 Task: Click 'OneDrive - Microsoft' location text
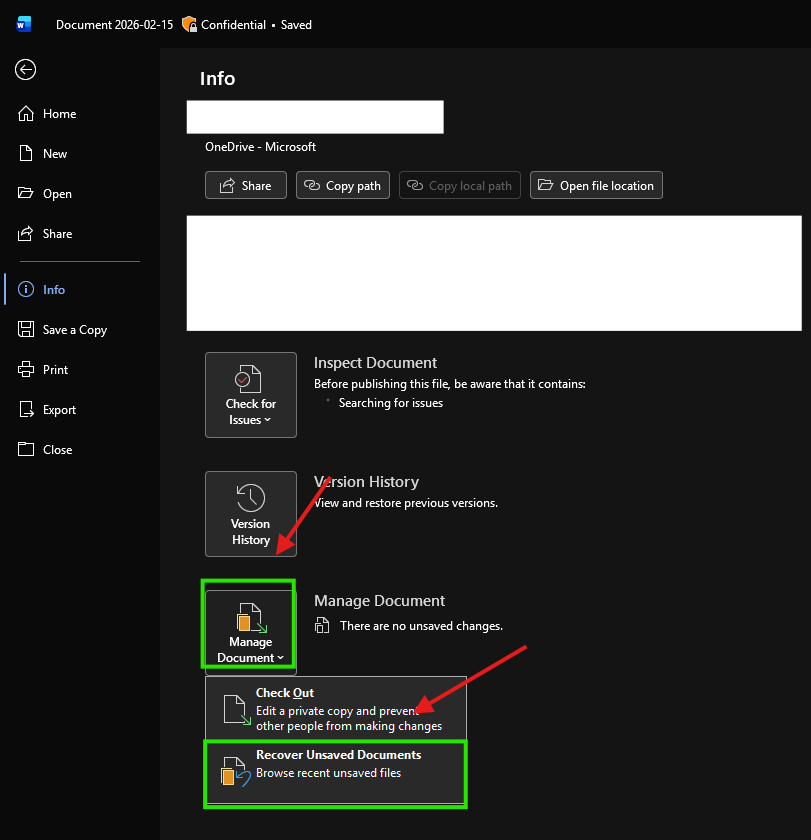[260, 147]
